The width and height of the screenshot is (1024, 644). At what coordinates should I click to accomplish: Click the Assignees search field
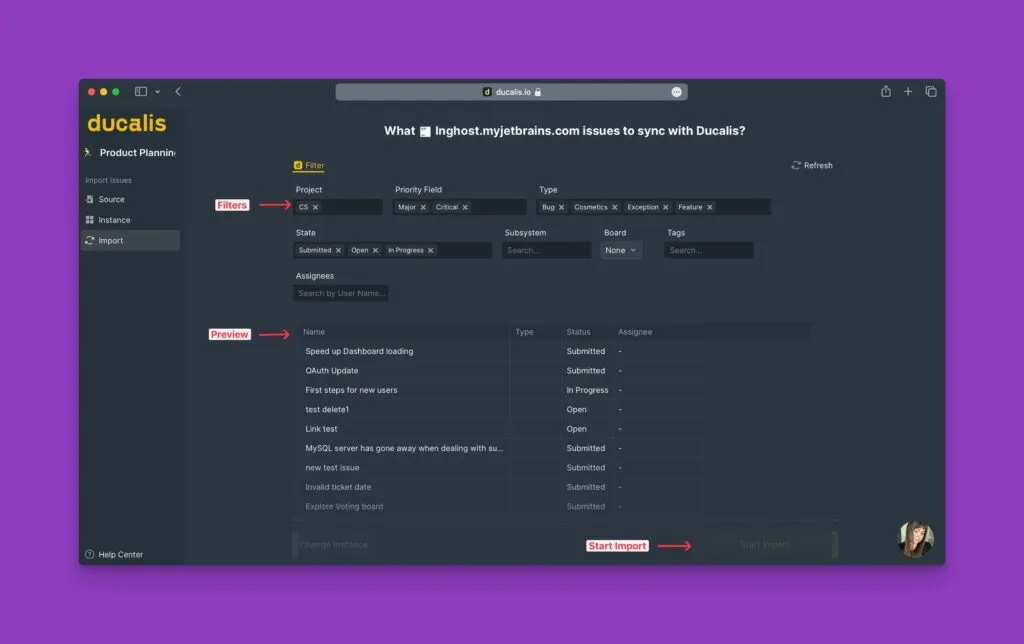(x=341, y=294)
